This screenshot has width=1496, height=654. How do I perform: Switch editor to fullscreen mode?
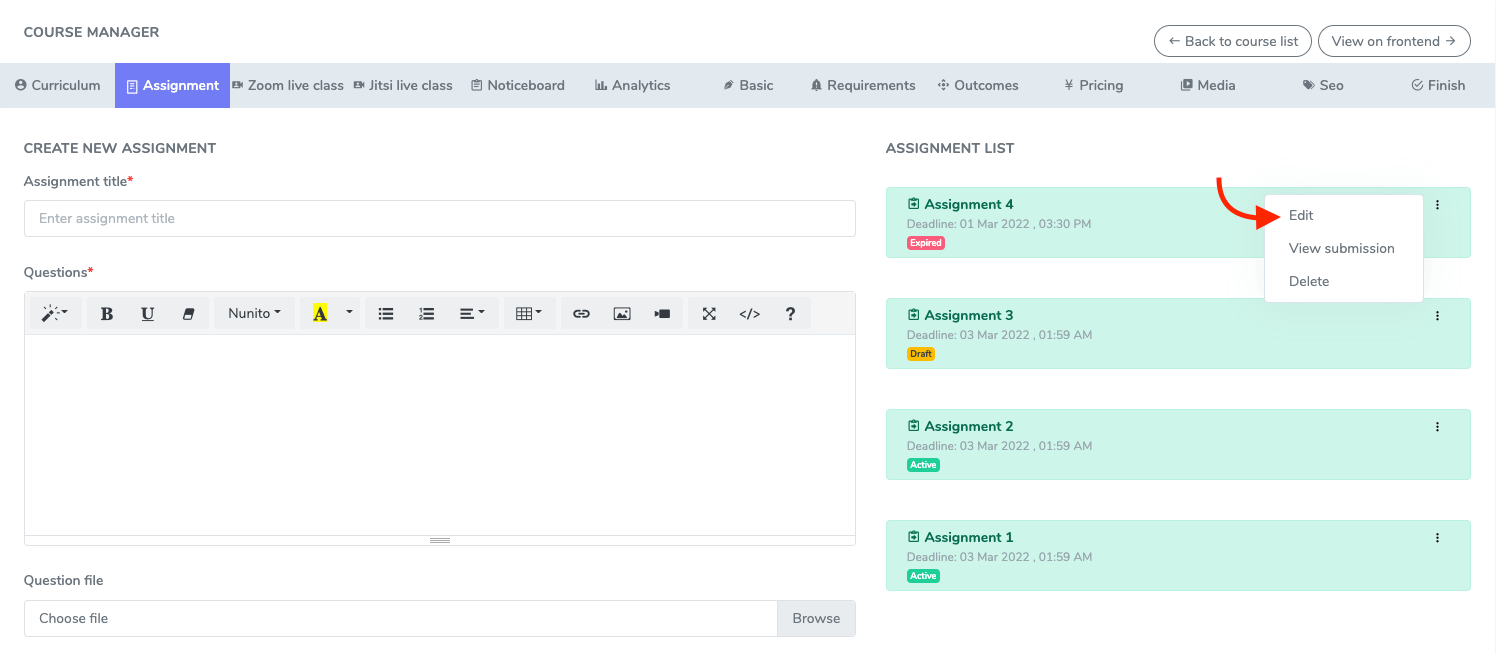tap(709, 314)
